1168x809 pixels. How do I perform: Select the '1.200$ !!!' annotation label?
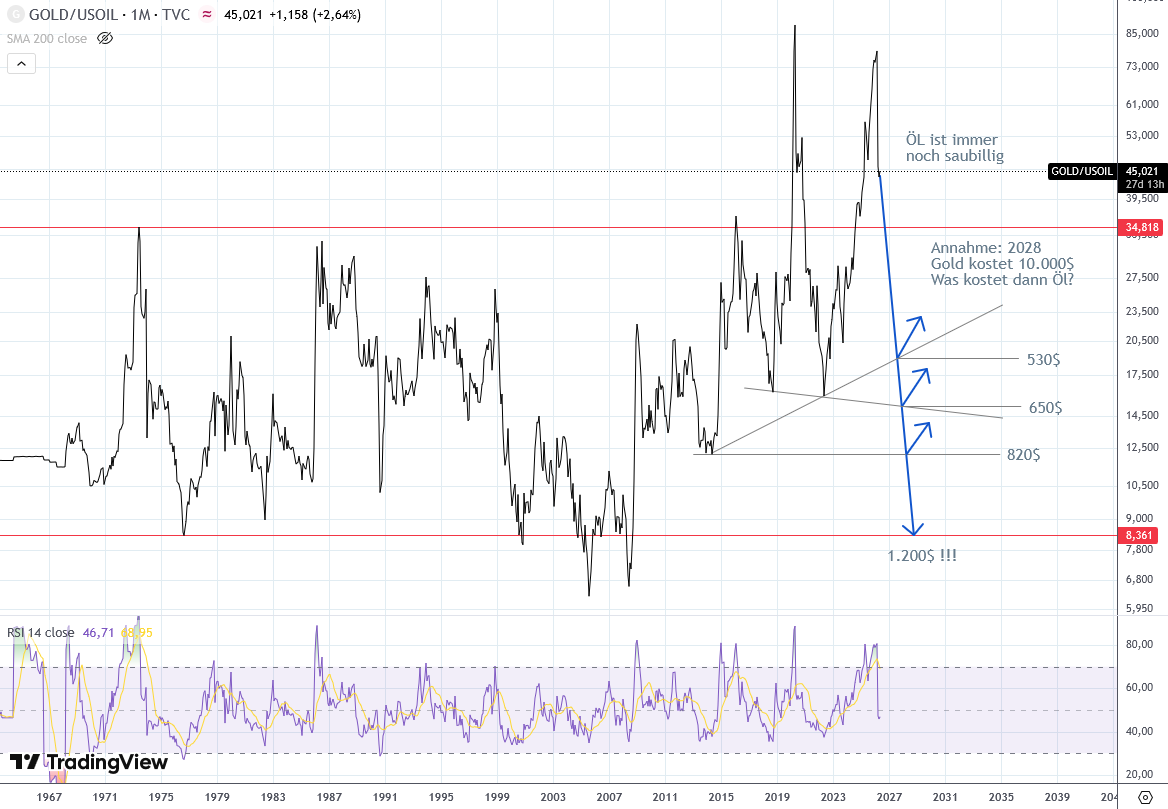tap(922, 556)
